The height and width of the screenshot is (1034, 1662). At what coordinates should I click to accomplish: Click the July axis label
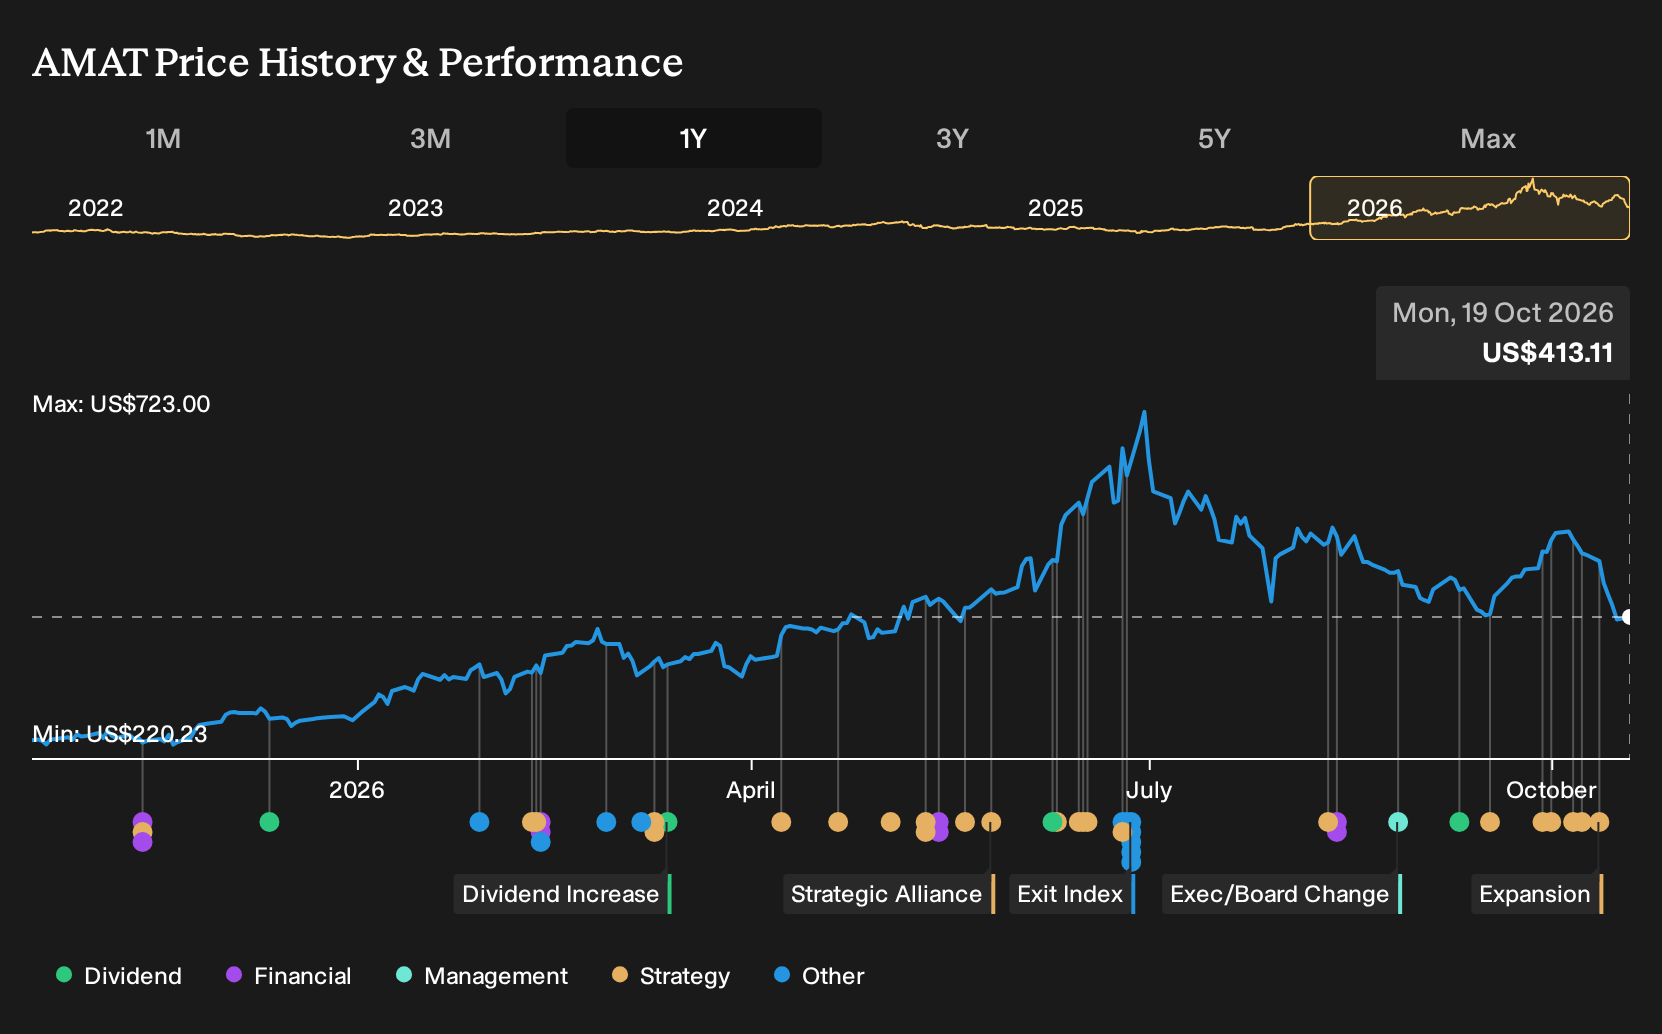(x=1149, y=790)
